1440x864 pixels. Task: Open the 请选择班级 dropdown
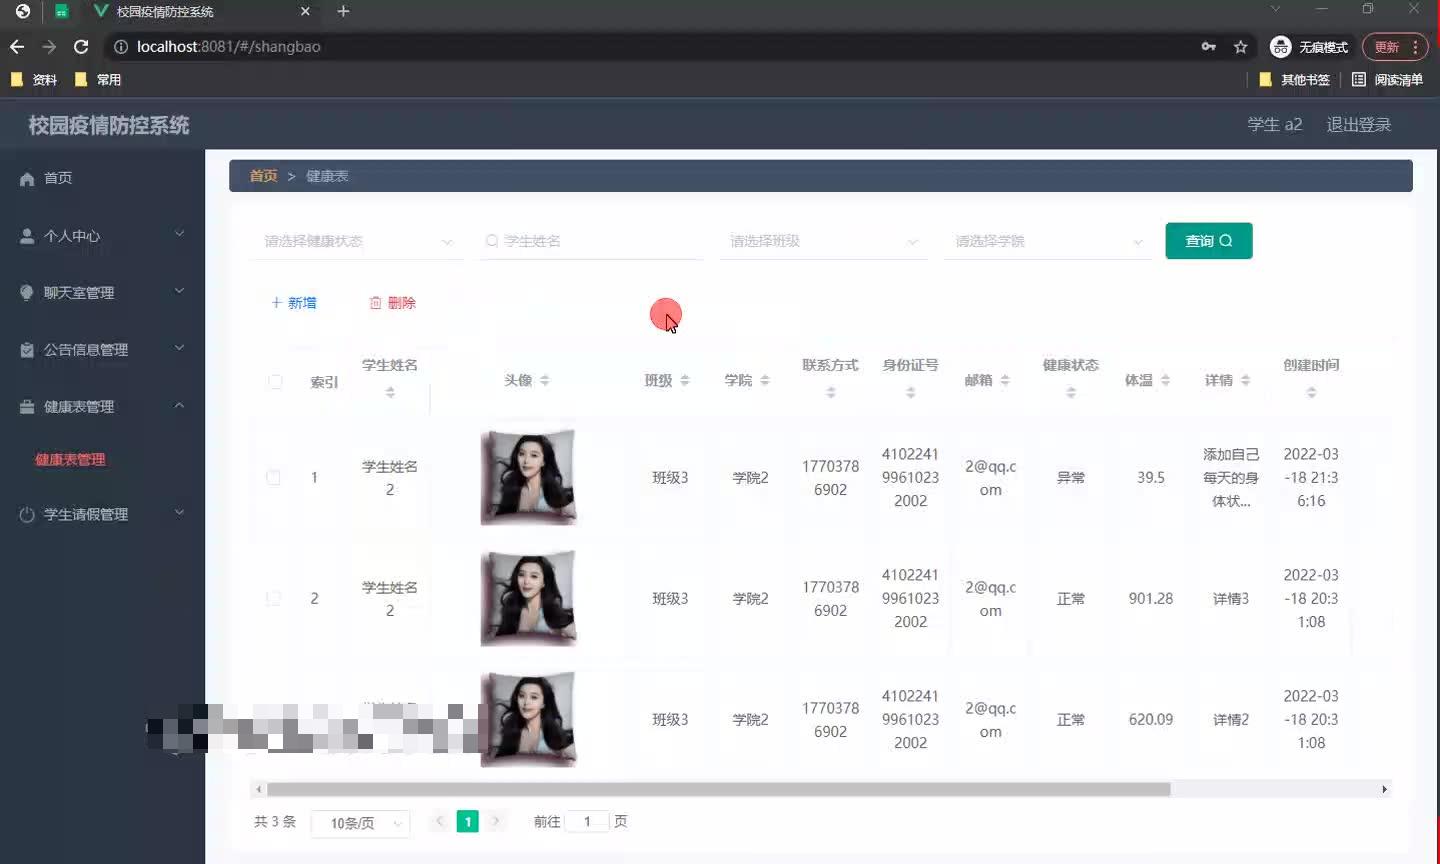[823, 241]
